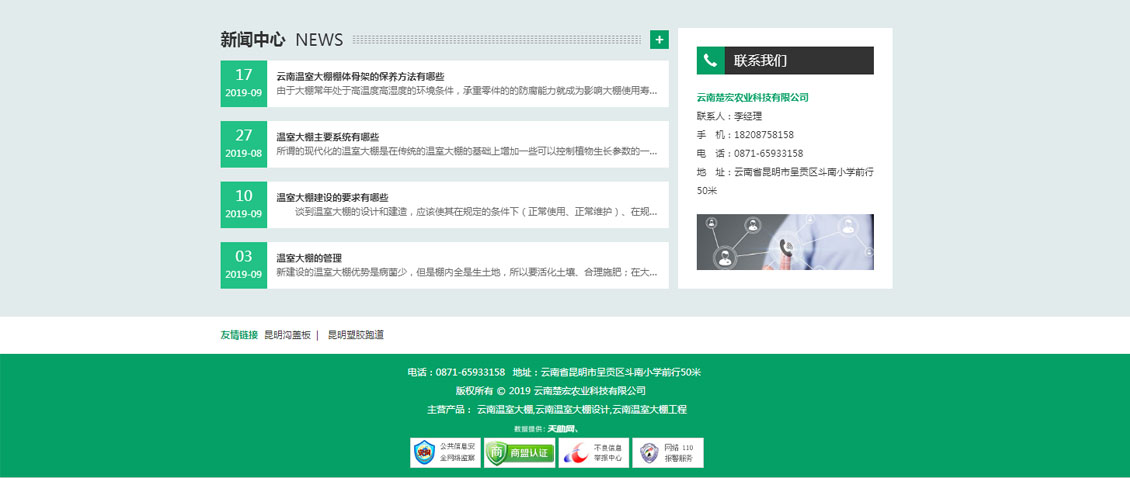This screenshot has width=1130, height=478.
Task: Click the phone icon in 联系我们 header
Action: [x=710, y=61]
